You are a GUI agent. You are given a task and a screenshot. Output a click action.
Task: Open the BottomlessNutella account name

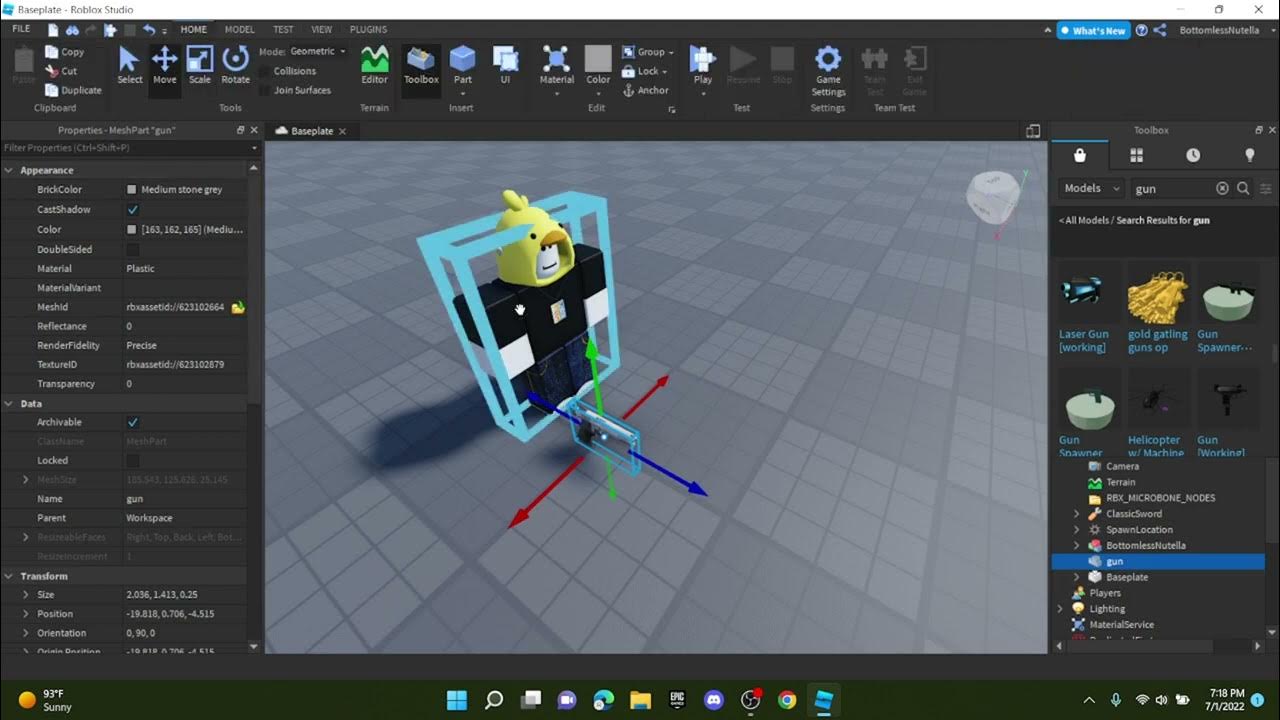click(x=1221, y=31)
